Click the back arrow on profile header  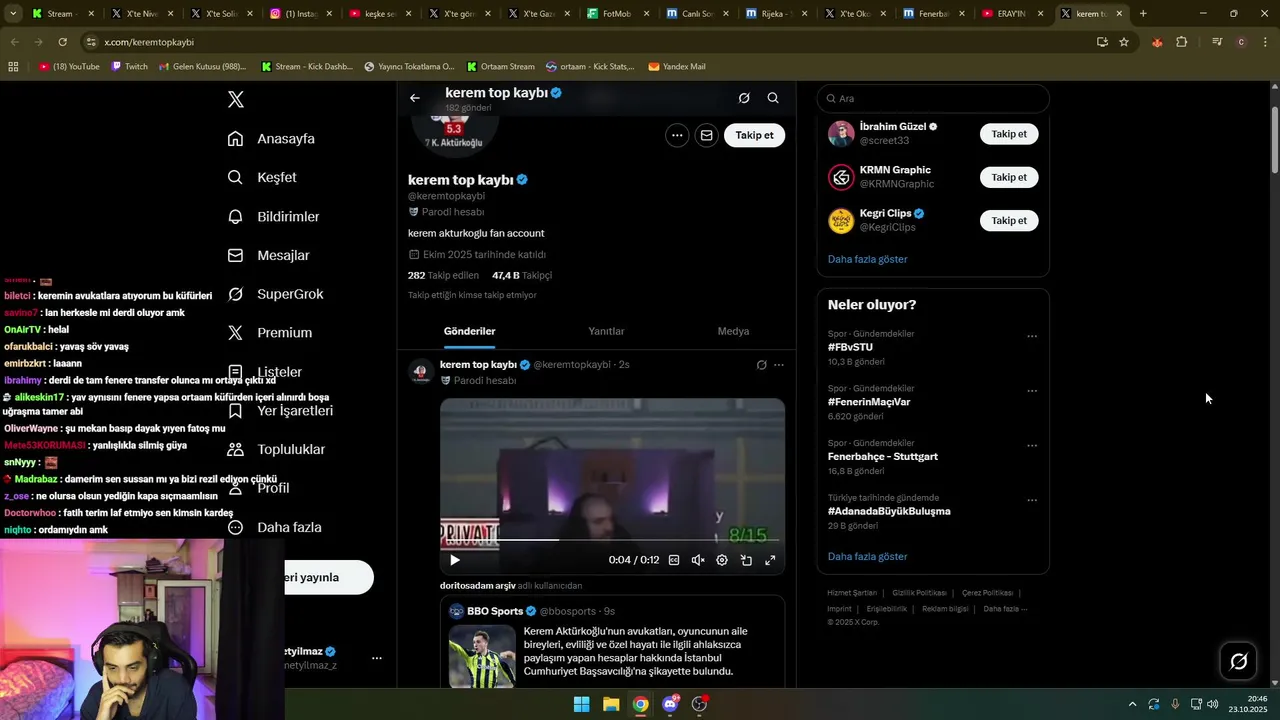(x=415, y=98)
